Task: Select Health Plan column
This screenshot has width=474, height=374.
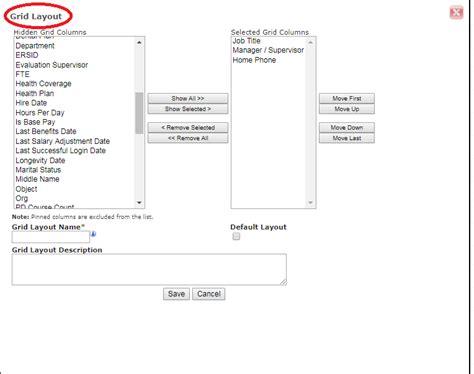Action: (x=35, y=93)
